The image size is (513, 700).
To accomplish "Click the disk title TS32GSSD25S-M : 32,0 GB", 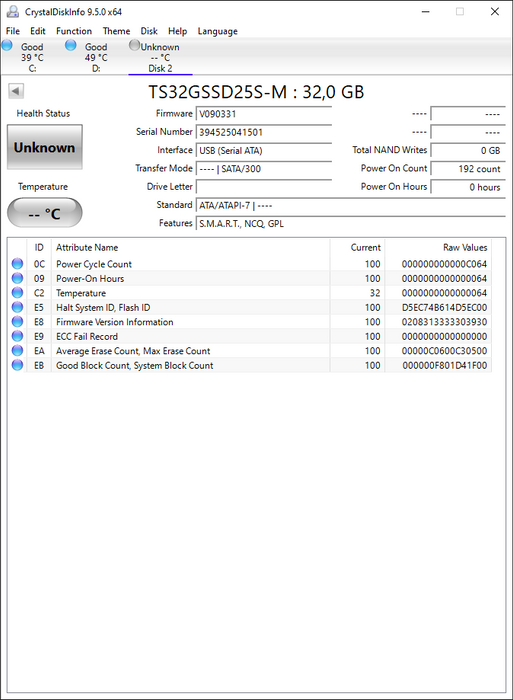I will tap(256, 92).
